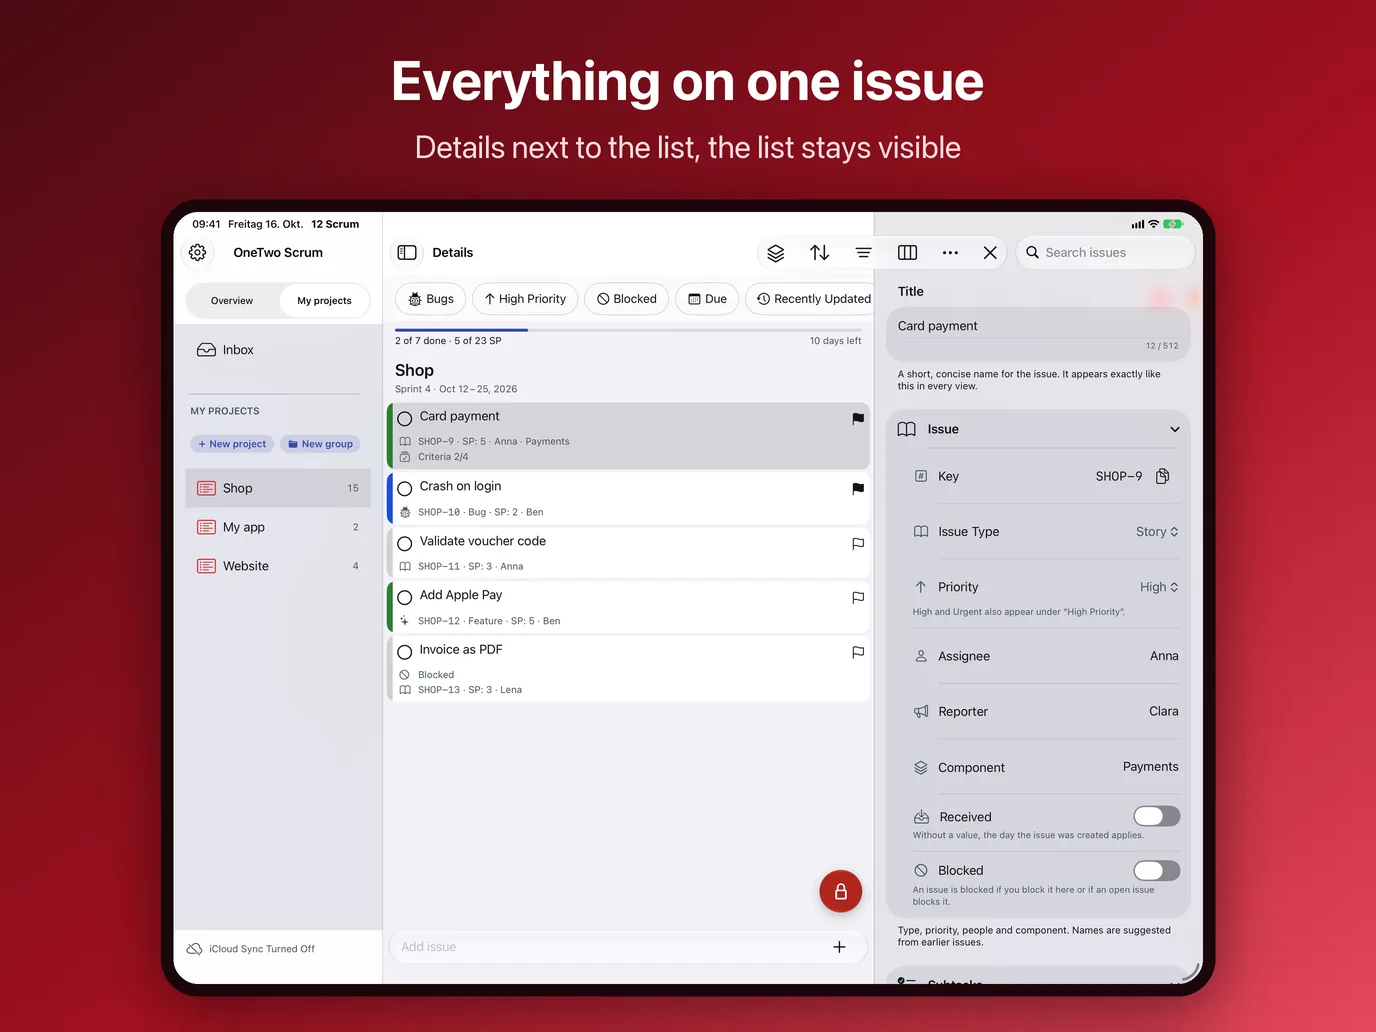
Task: Flag the Add Apple Pay issue
Action: coord(858,598)
